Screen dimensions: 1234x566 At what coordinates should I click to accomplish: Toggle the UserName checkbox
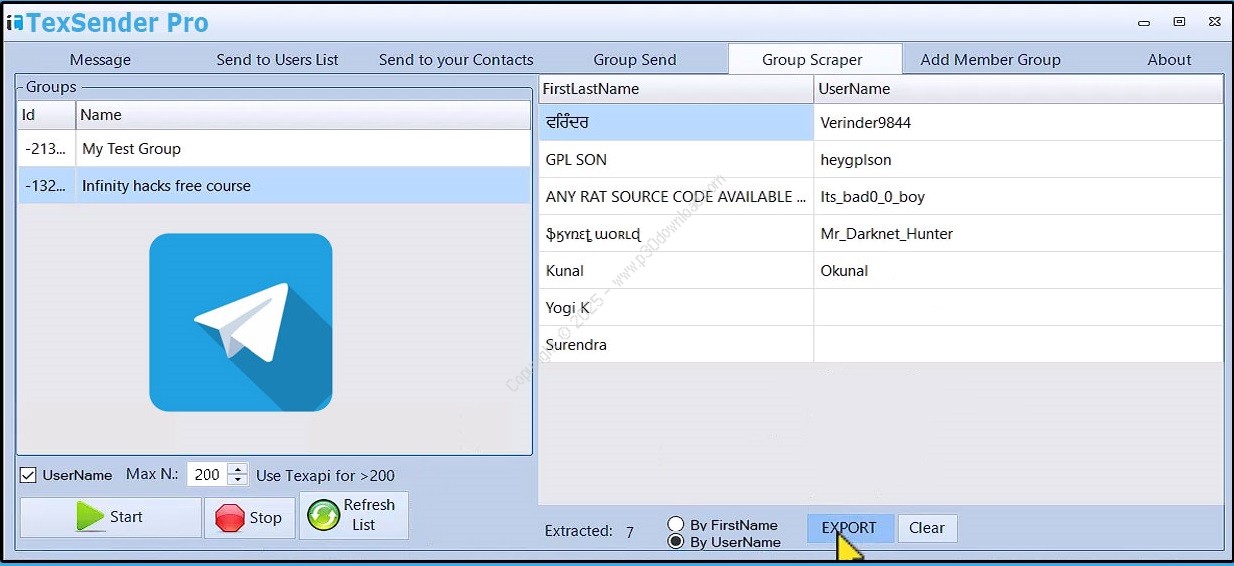(29, 475)
